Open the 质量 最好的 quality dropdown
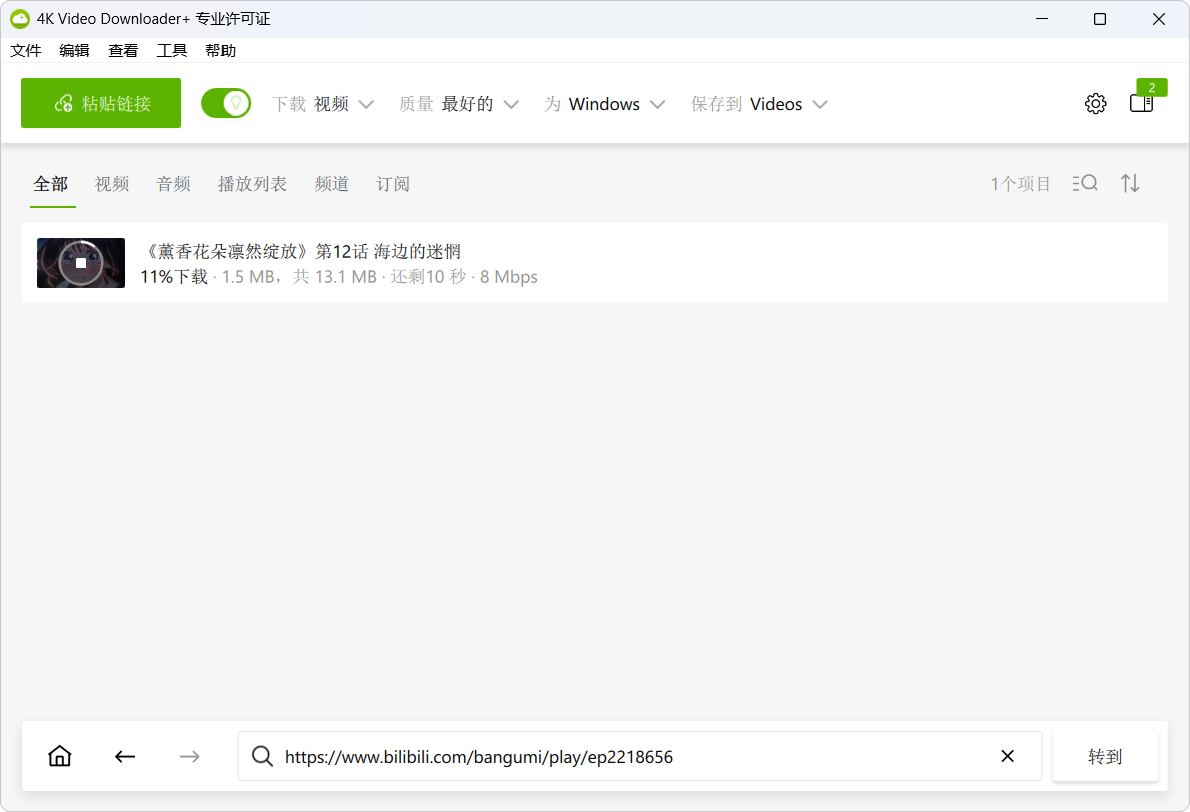Screen dimensions: 1190x812 pos(459,104)
